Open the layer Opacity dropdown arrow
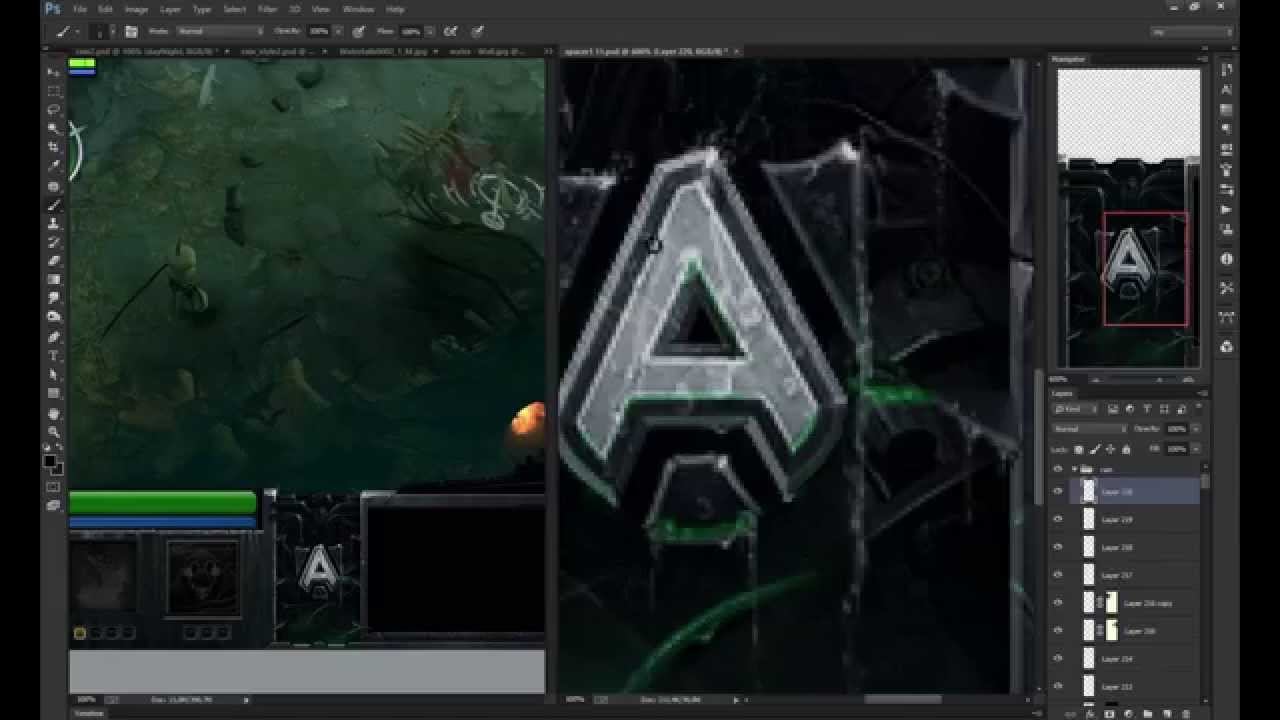Image resolution: width=1280 pixels, height=720 pixels. coord(1195,429)
